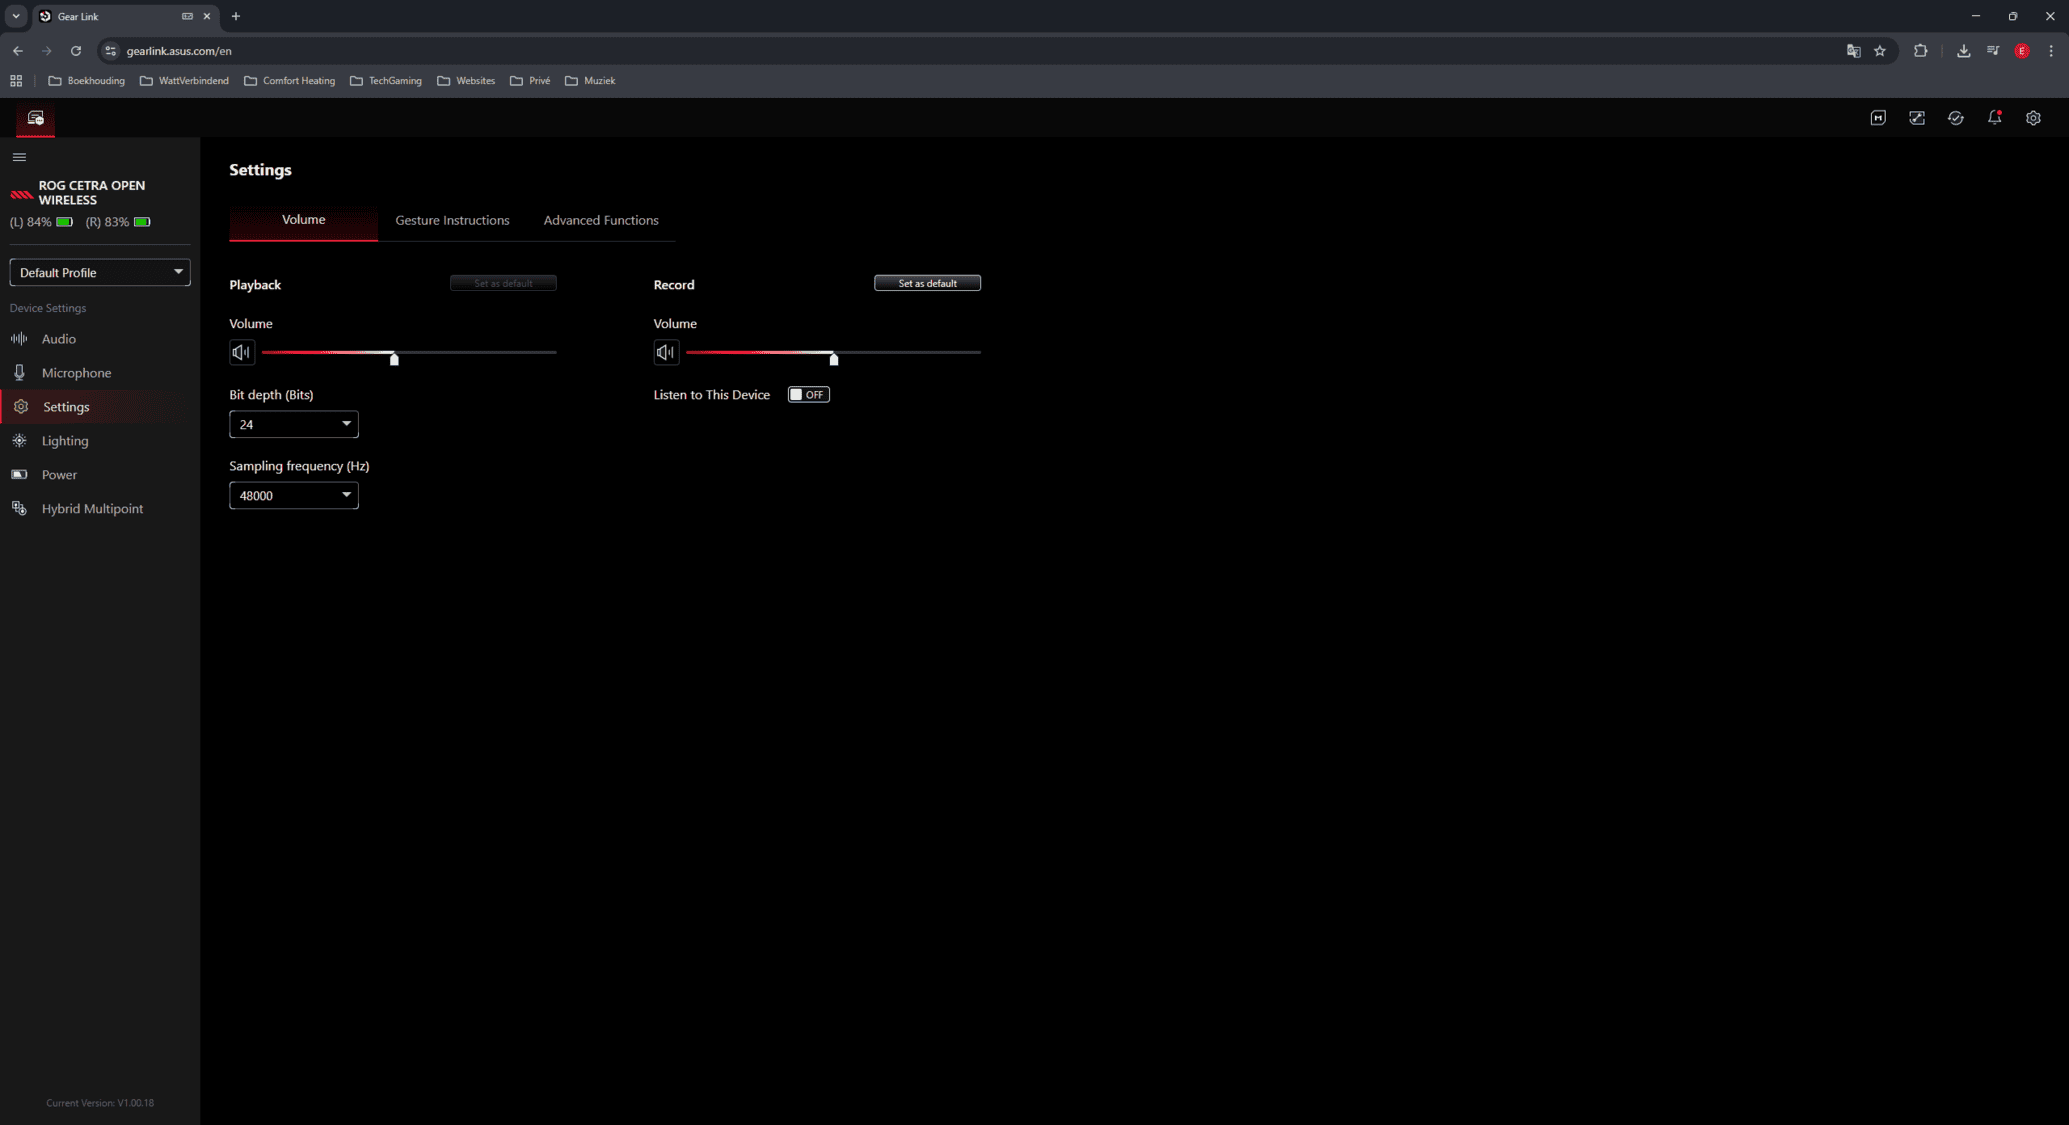Open Gear Link gear settings in header

(x=2033, y=118)
